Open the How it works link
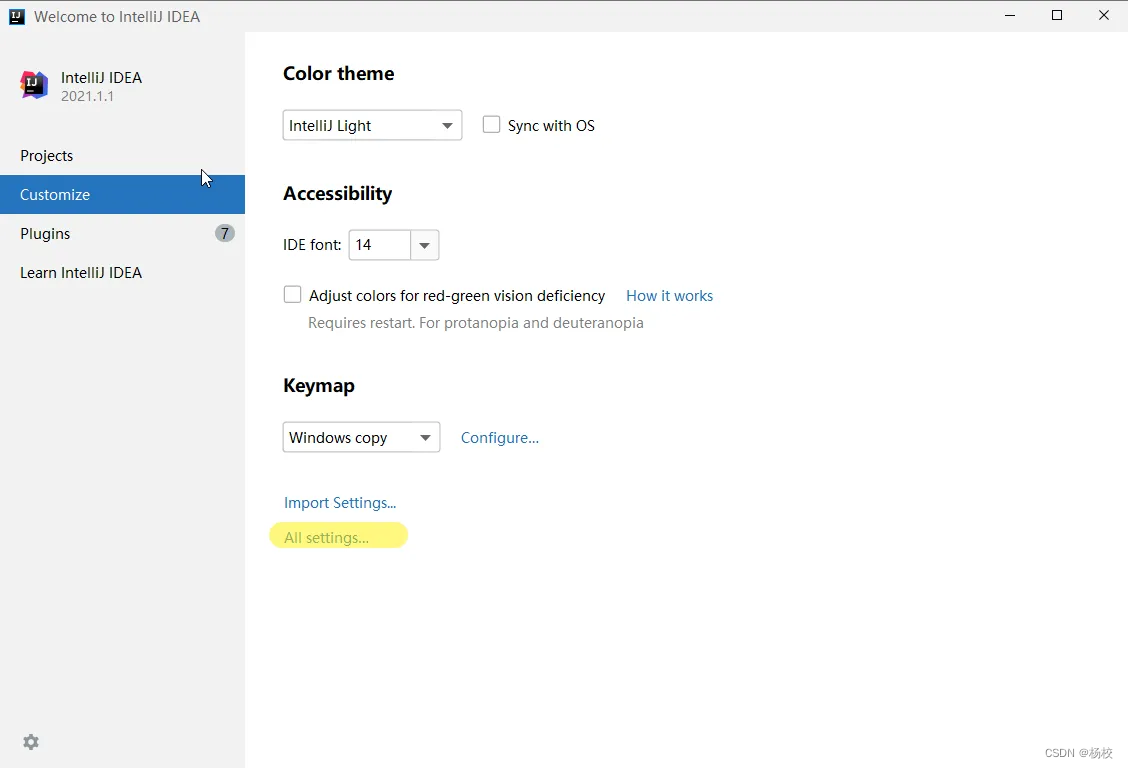The height and width of the screenshot is (768, 1128). 669,296
